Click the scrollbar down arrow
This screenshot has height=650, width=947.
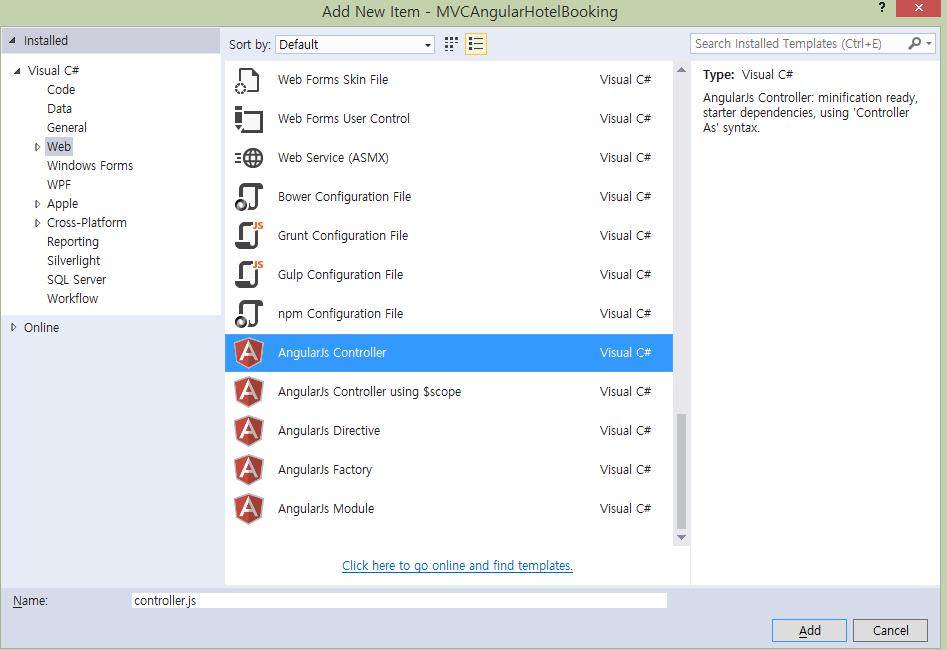coord(681,538)
